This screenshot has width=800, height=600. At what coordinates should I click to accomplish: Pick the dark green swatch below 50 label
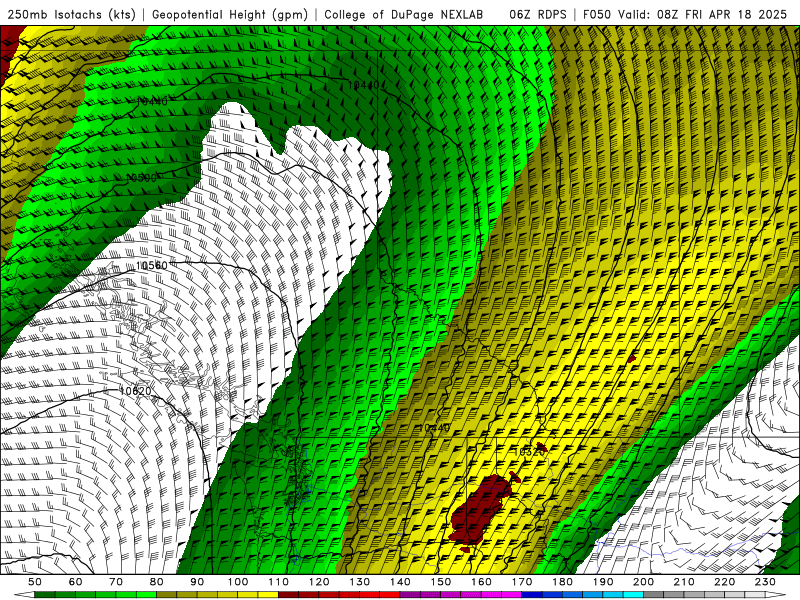pos(45,595)
